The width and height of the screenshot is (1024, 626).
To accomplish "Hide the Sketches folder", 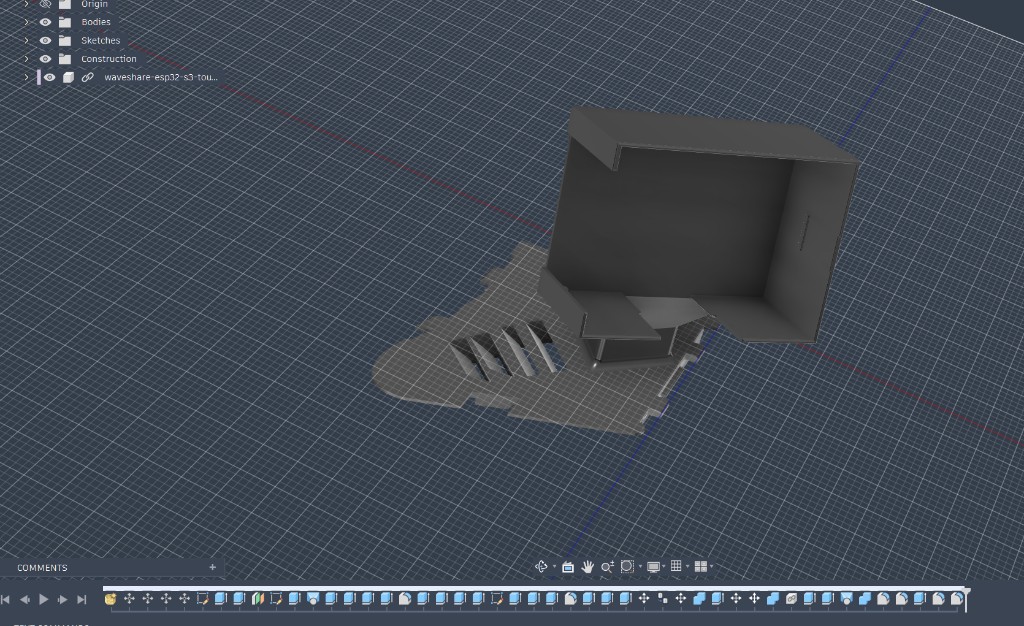I will (x=45, y=40).
